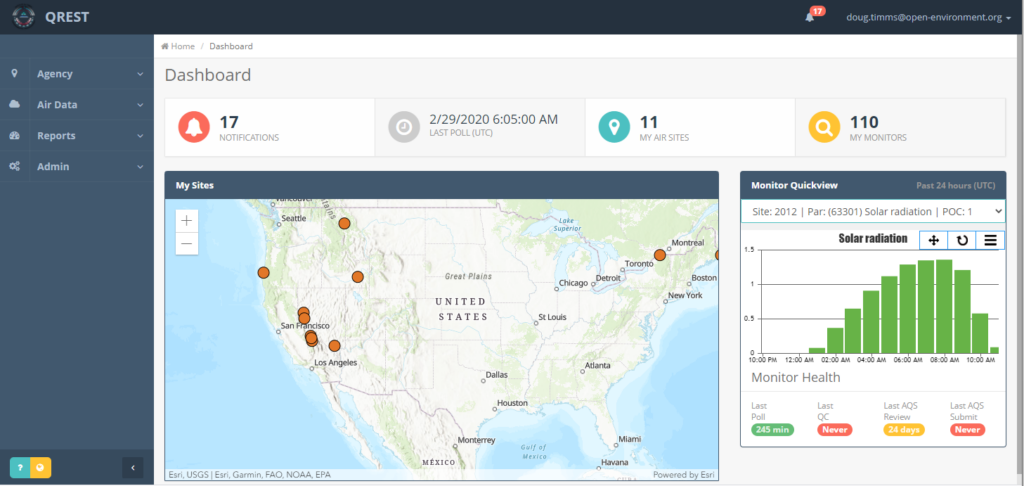Select the site marker east of Los Angeles

(x=334, y=346)
